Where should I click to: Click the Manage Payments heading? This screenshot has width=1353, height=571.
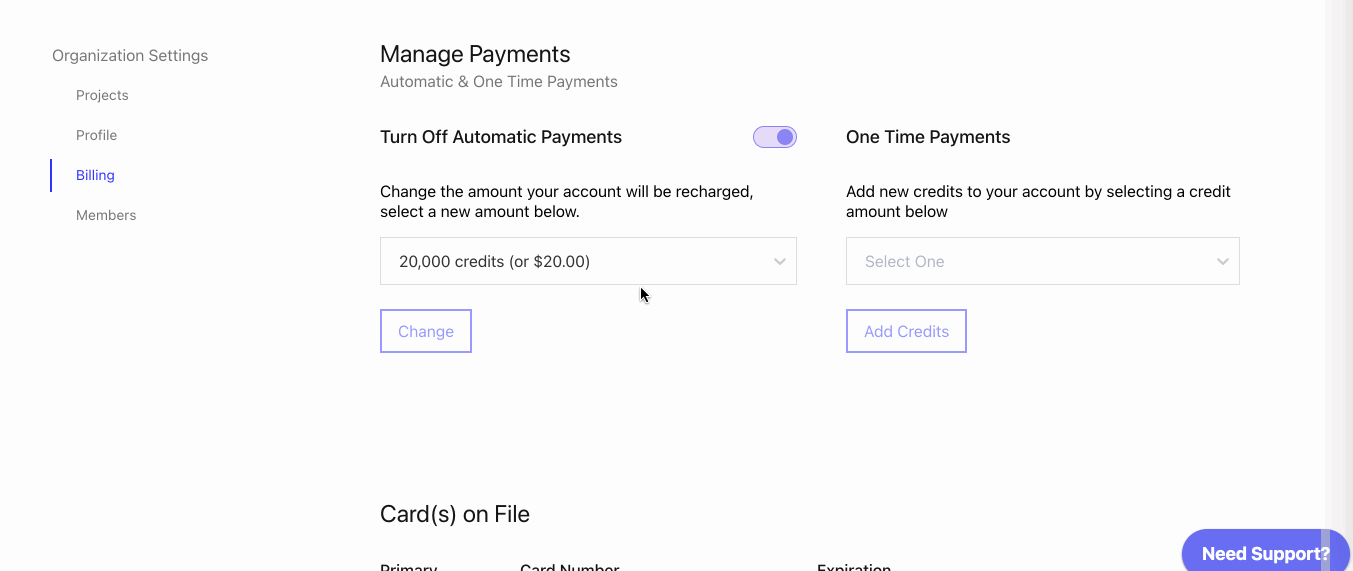[x=475, y=54]
